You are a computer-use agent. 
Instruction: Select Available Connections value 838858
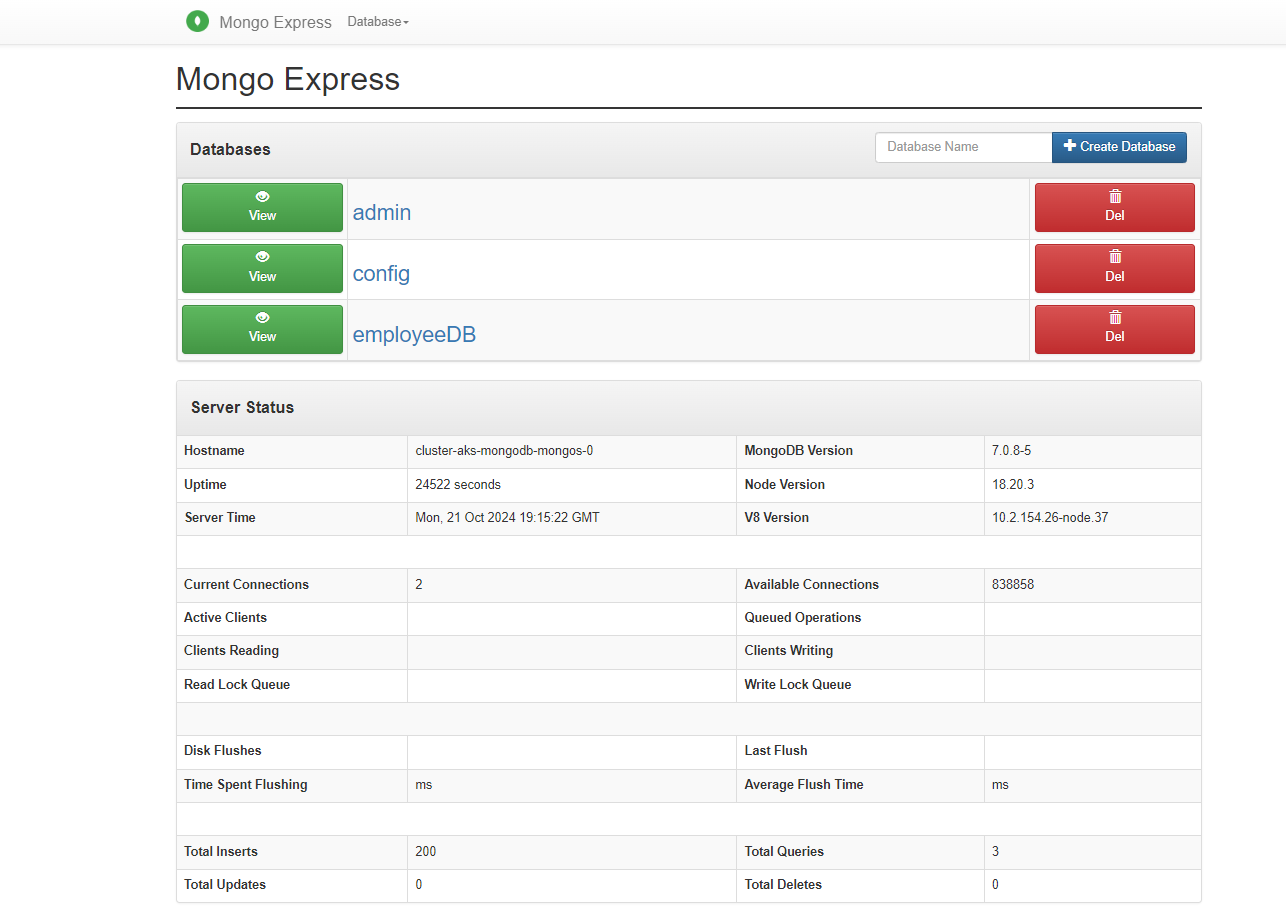pos(1013,585)
